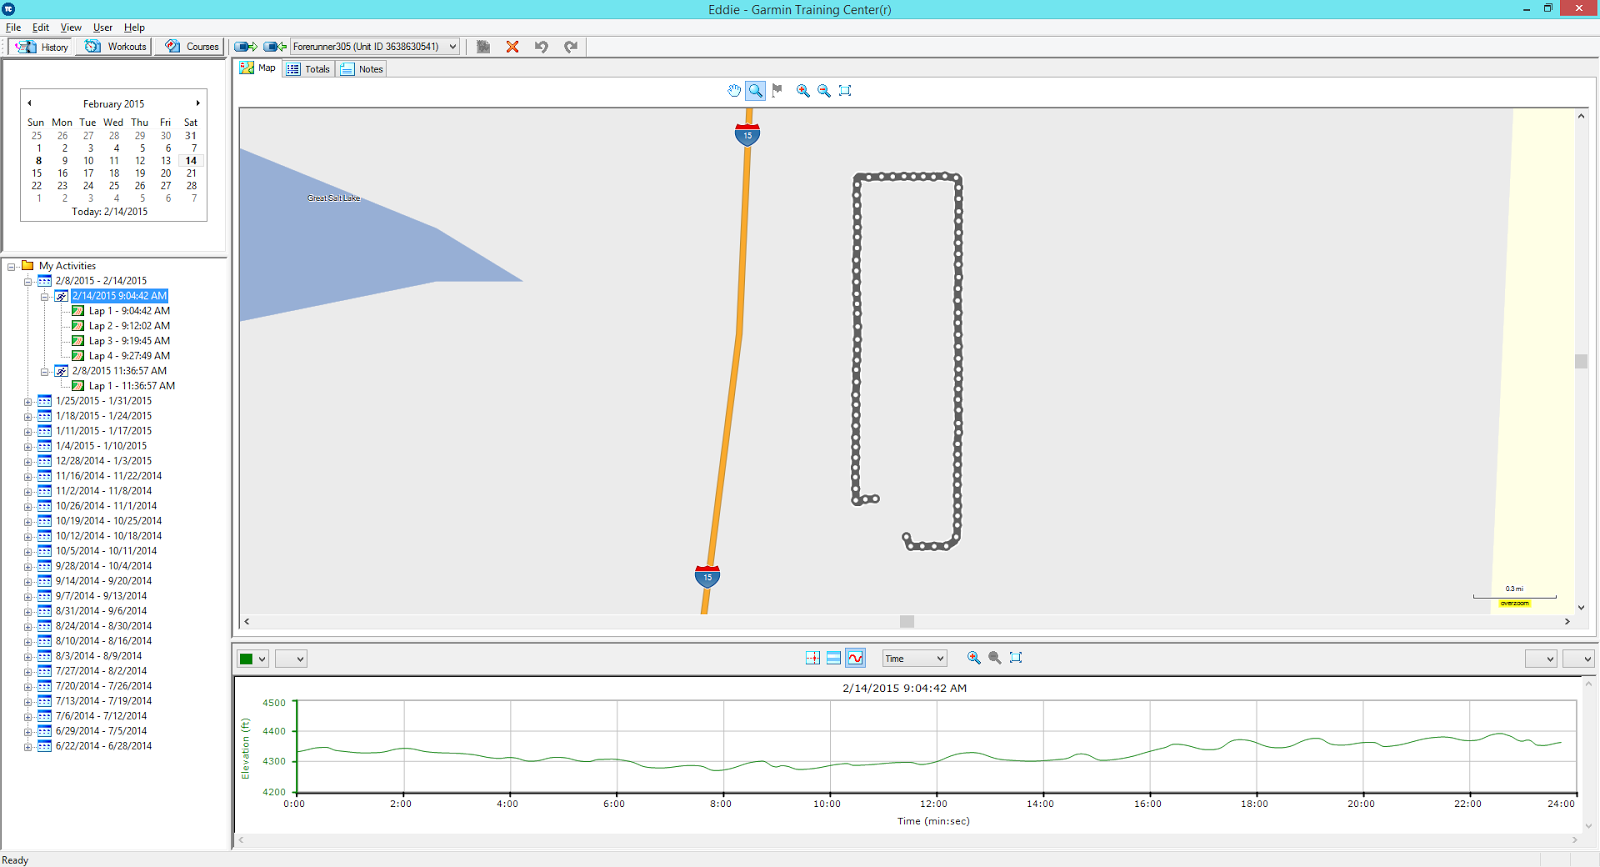
Task: Open the last dropdown at graph toolbar right
Action: 1578,659
